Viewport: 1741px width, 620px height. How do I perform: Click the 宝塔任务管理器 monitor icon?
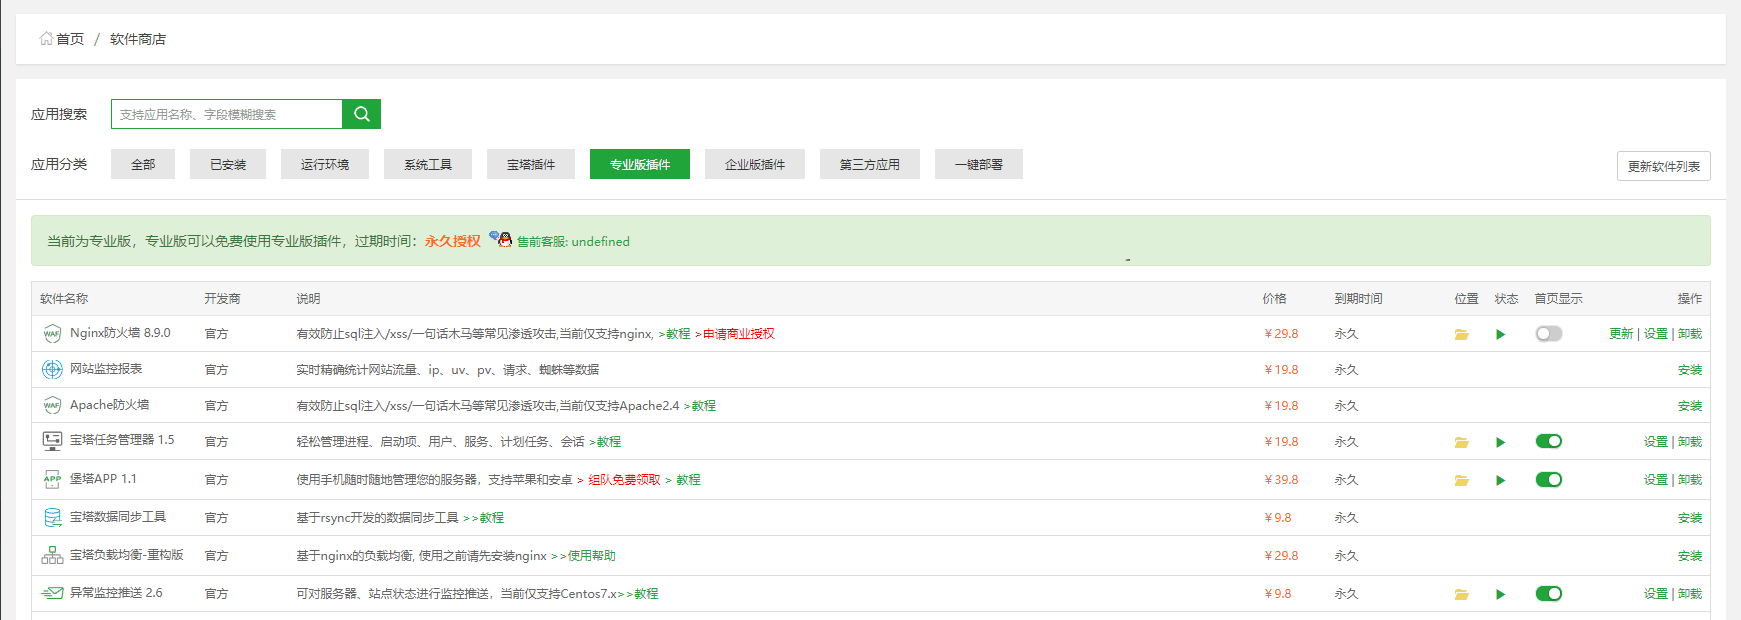pos(52,441)
